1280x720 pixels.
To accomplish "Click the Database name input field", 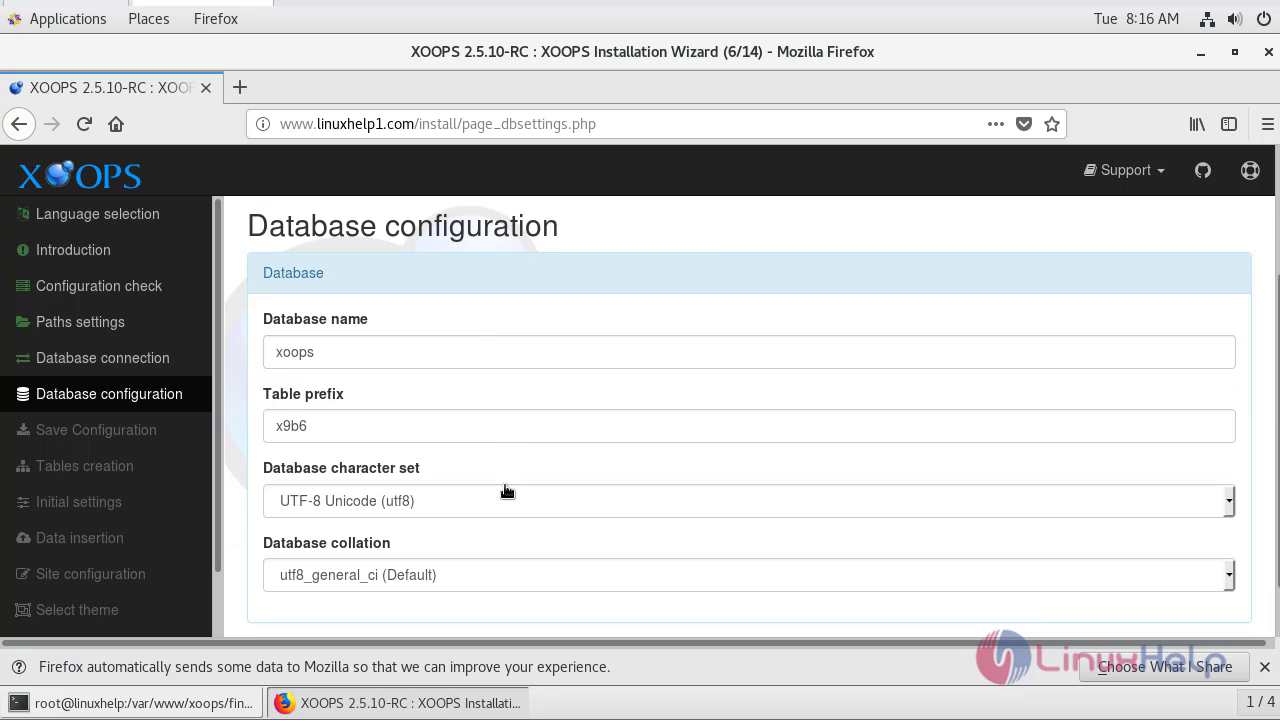I will pos(749,352).
